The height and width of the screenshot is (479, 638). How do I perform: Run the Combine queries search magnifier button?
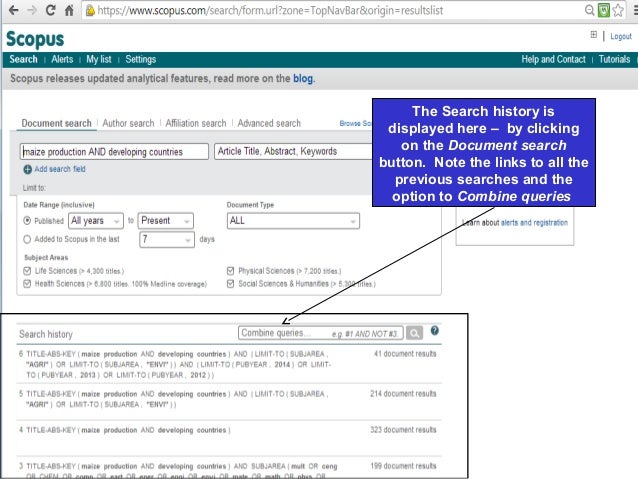[x=414, y=333]
